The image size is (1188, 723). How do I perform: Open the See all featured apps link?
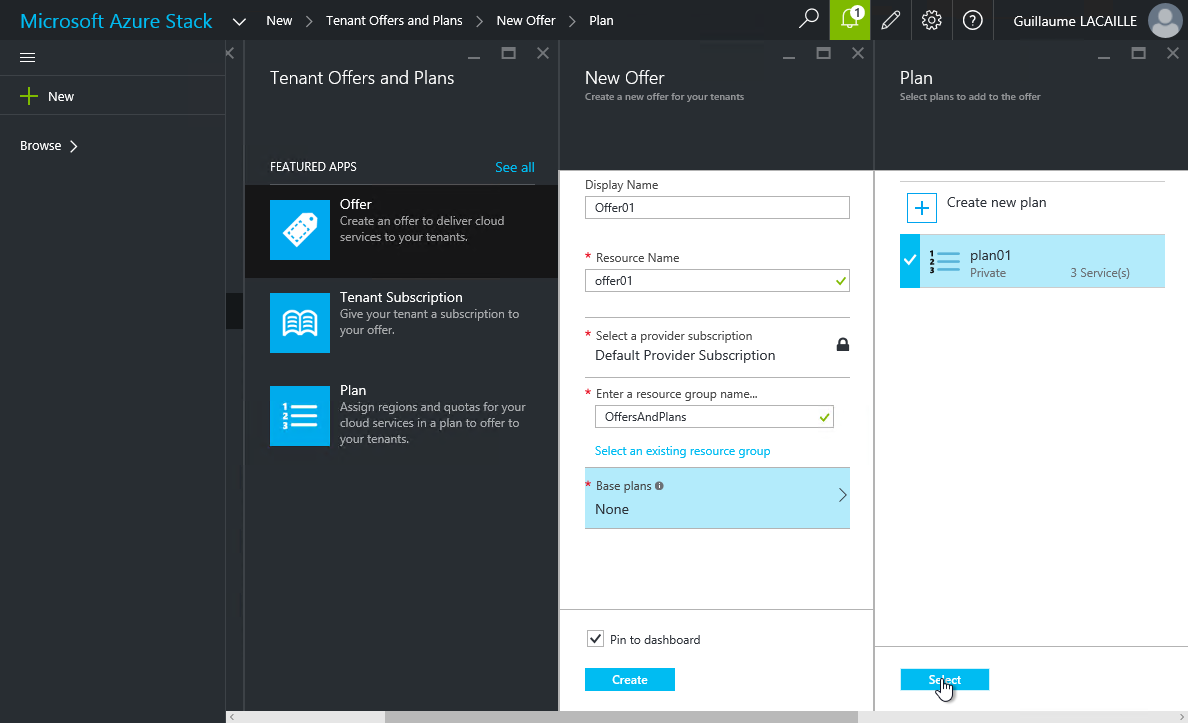click(514, 167)
